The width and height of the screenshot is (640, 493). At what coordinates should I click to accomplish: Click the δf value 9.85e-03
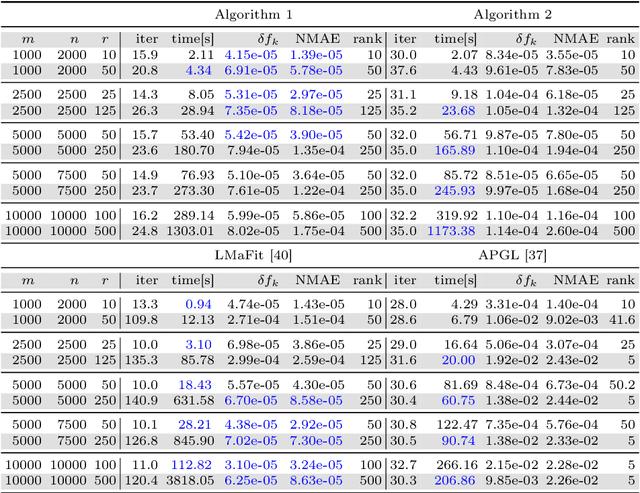(512, 481)
